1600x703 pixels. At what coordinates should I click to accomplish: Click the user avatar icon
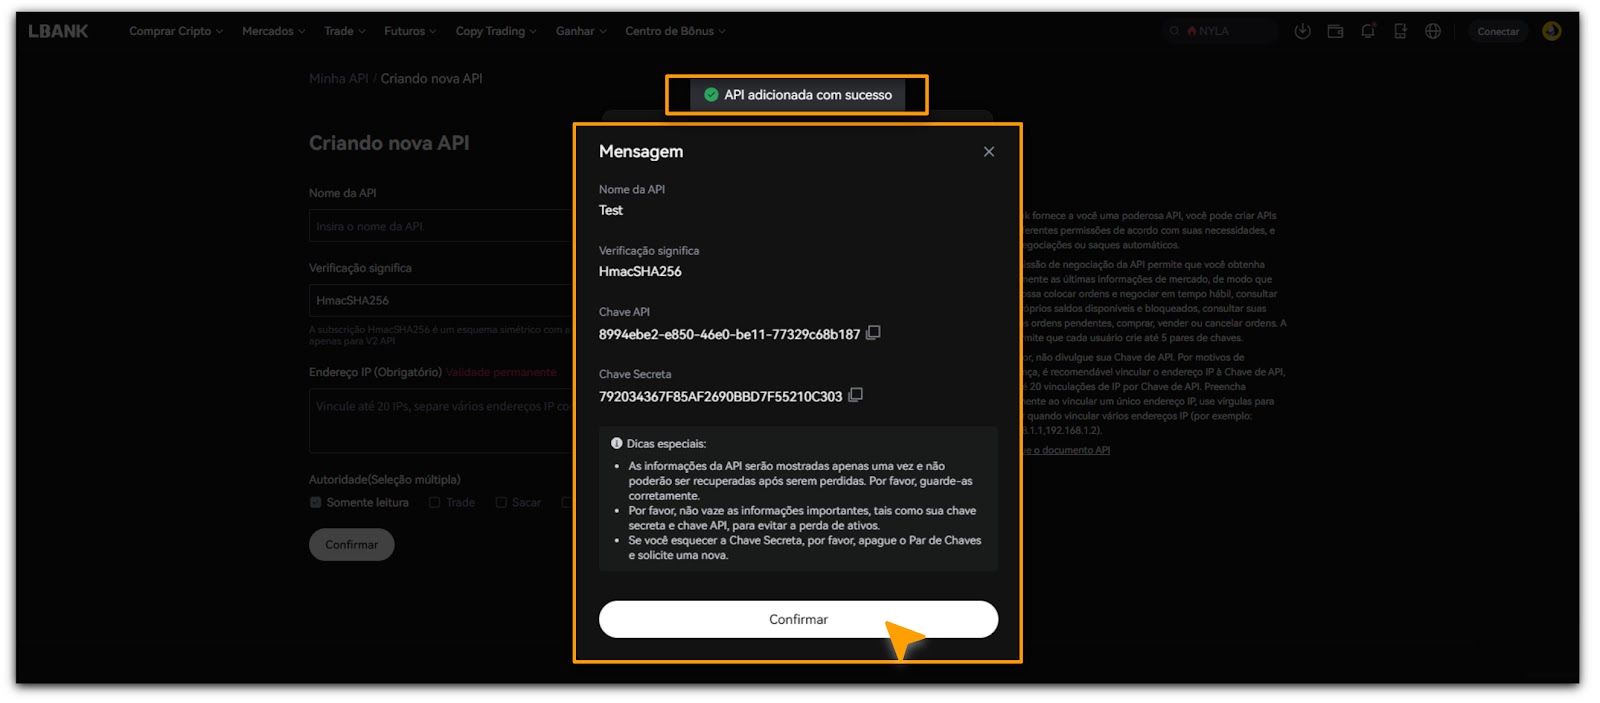pyautogui.click(x=1551, y=31)
